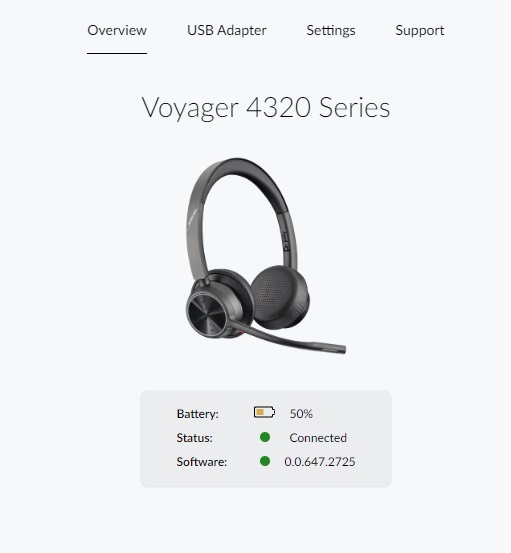Select software version 0.0.647.2725
Screen dimensions: 511x553
tap(320, 462)
